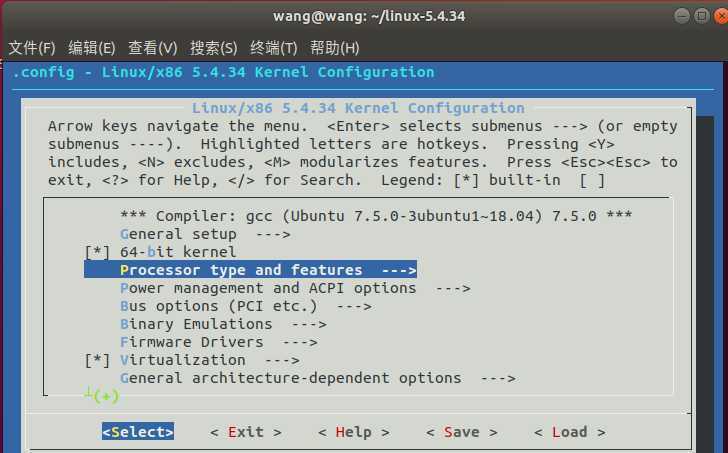Open Binary Emulations submenu
This screenshot has width=728, height=453.
223,324
